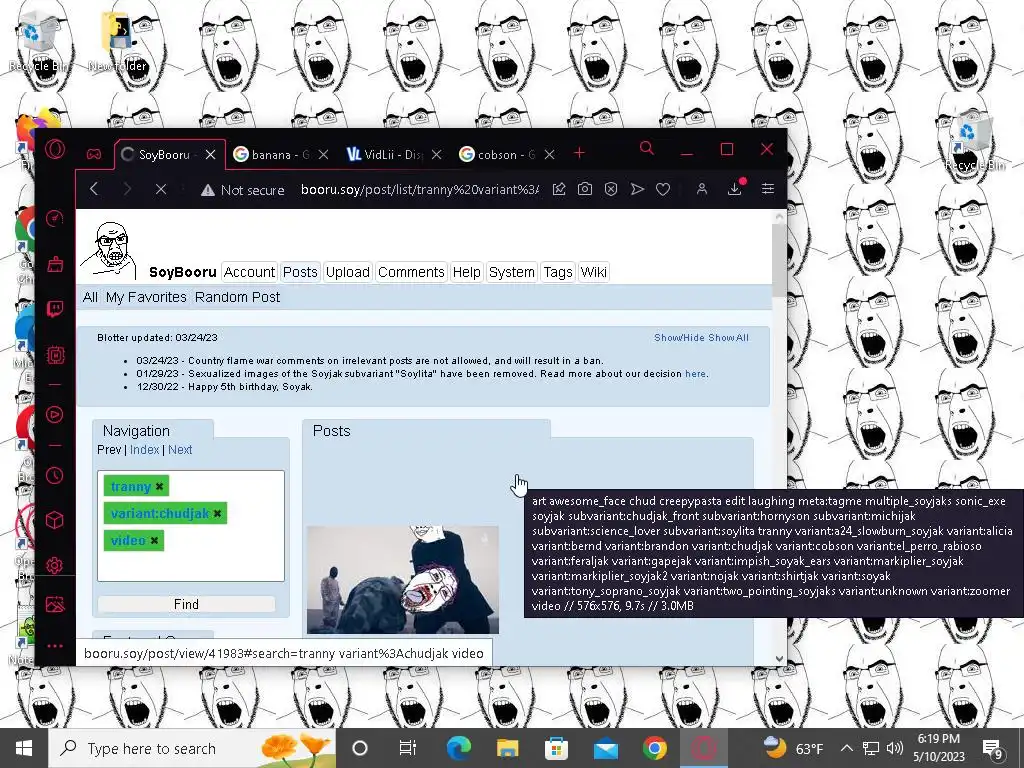Close the banana tab
The width and height of the screenshot is (1024, 768).
[x=323, y=155]
